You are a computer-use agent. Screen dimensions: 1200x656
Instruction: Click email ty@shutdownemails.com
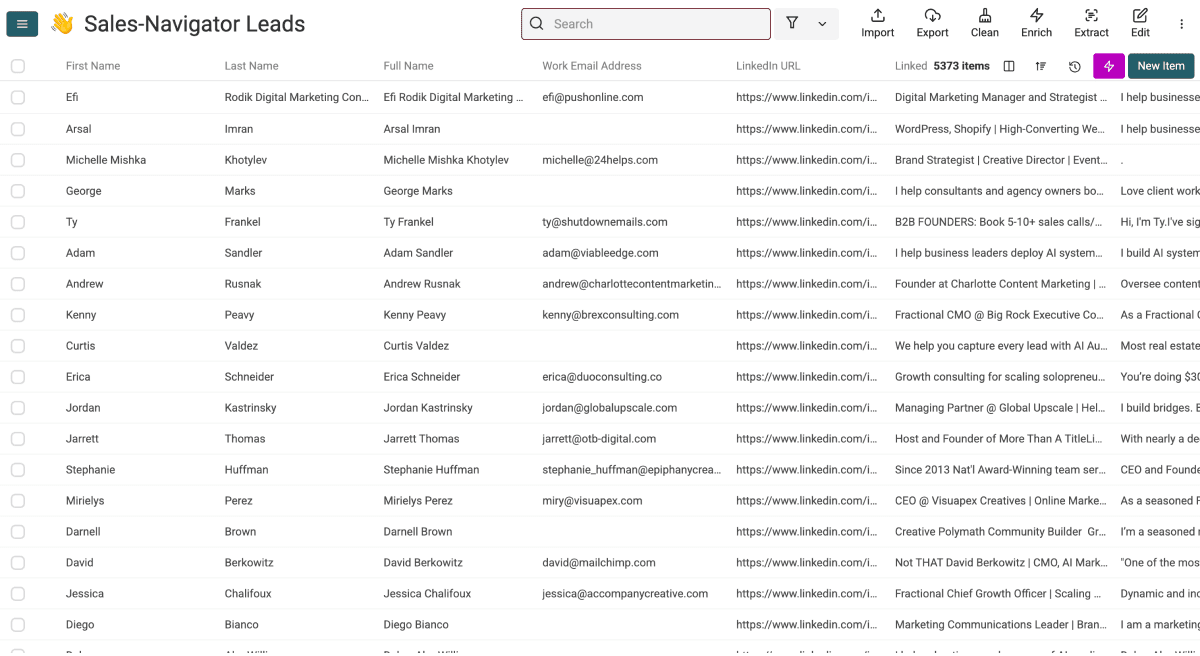point(605,221)
